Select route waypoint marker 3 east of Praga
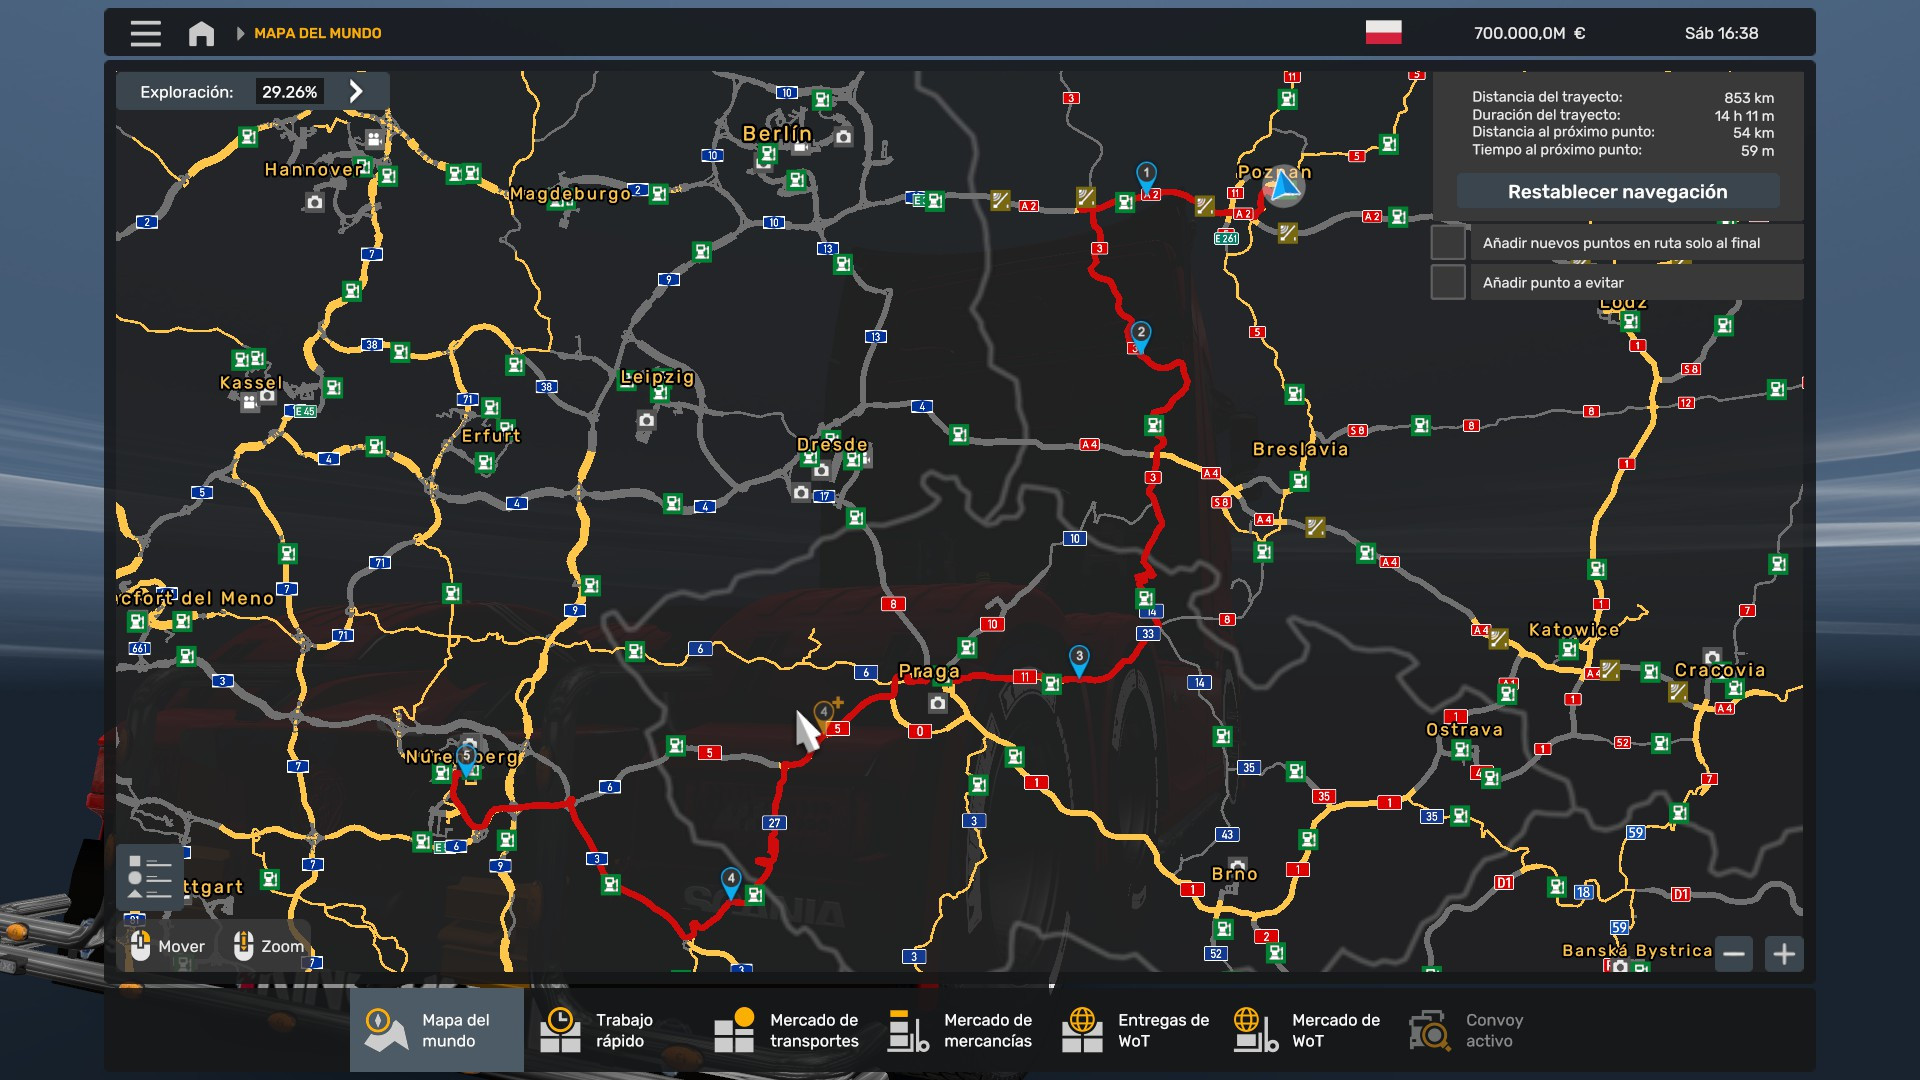 pyautogui.click(x=1079, y=659)
